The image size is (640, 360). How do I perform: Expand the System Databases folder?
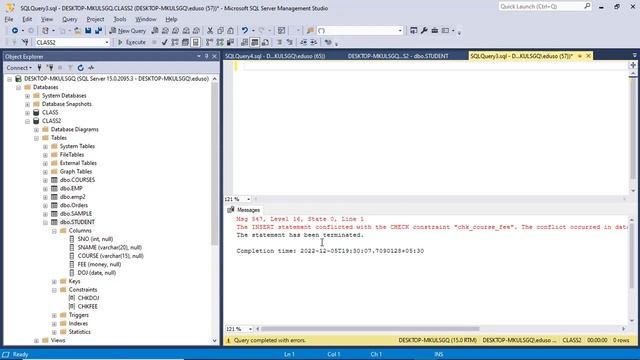click(27, 96)
